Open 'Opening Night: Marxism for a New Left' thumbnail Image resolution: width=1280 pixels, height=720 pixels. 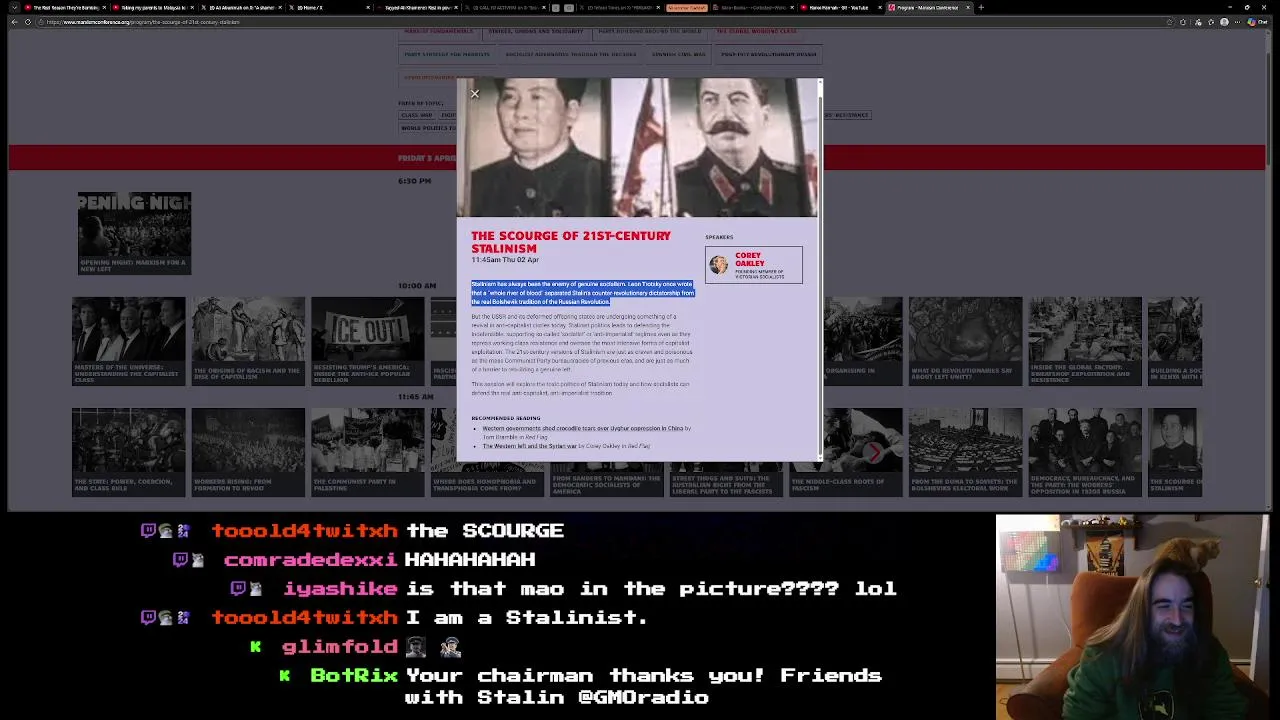pos(134,233)
